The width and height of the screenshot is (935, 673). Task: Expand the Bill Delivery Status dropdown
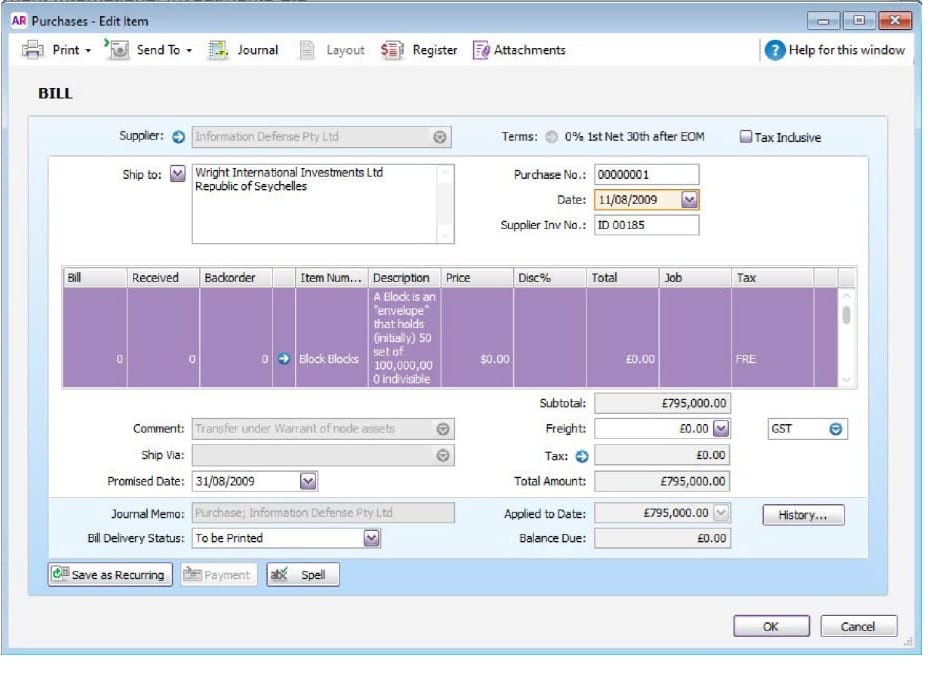[371, 538]
